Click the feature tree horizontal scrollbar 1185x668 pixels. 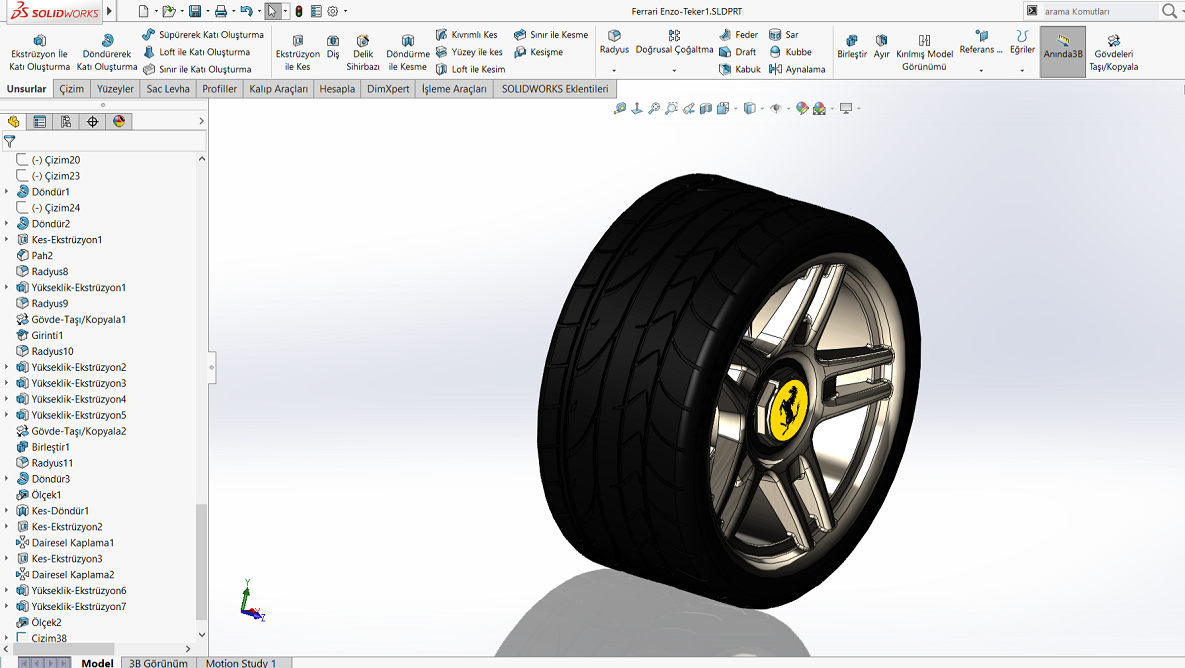(x=63, y=649)
